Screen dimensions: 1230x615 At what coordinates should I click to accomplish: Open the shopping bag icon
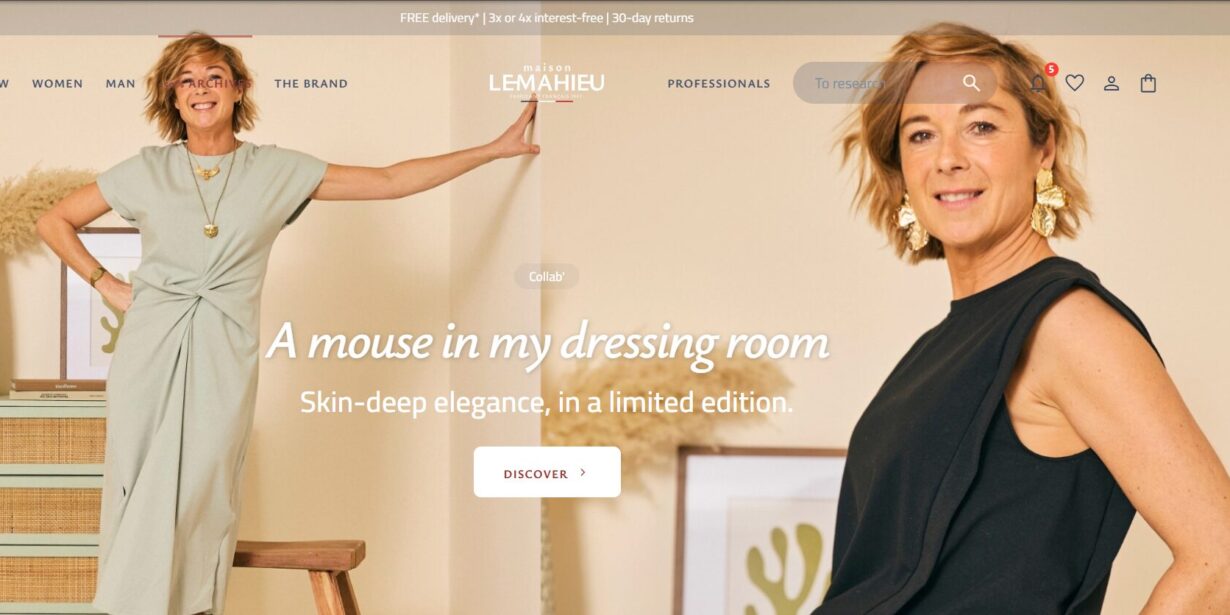coord(1148,83)
